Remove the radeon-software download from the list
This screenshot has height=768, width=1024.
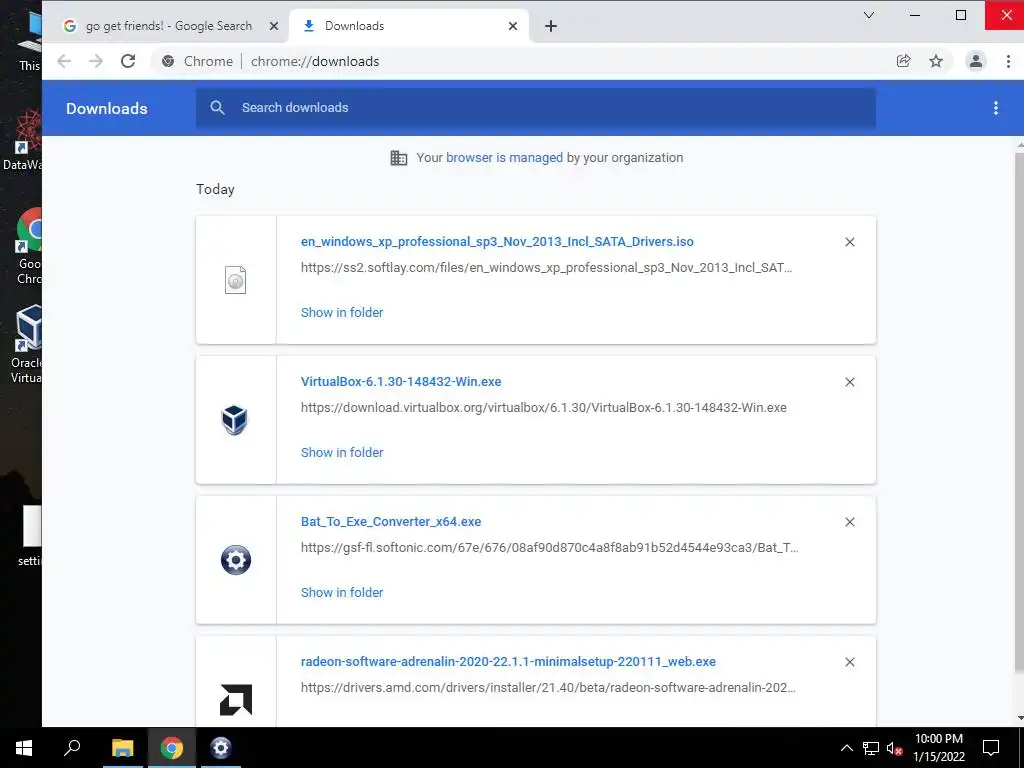tap(850, 662)
